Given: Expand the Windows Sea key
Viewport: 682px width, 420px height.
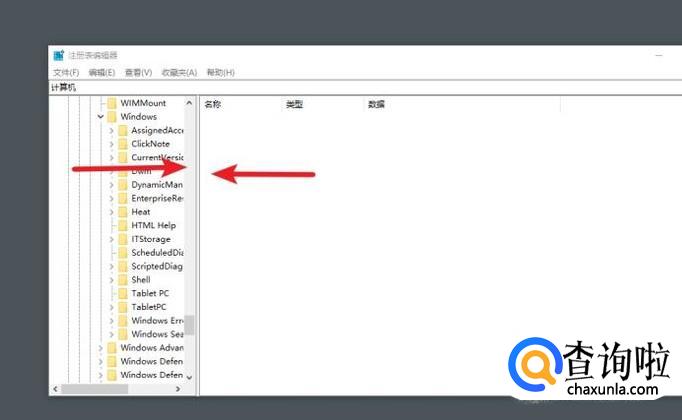Looking at the screenshot, I should pyautogui.click(x=111, y=334).
